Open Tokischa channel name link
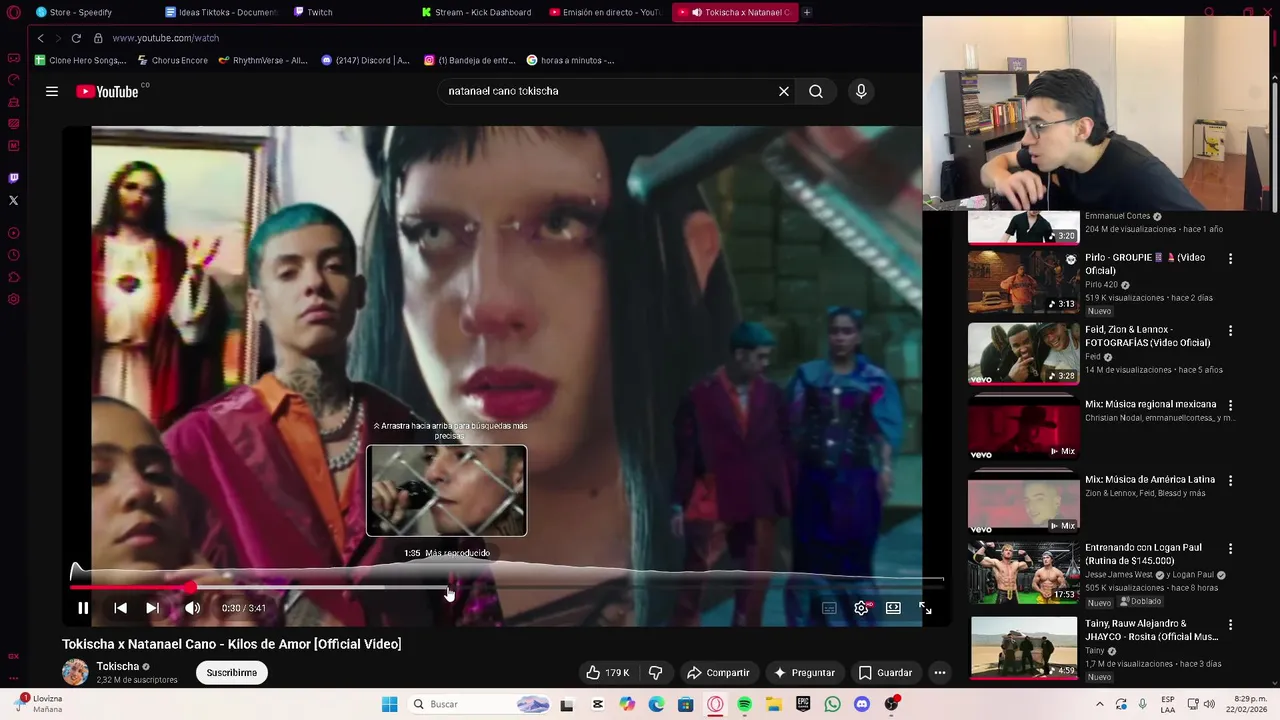The width and height of the screenshot is (1280, 720). click(x=118, y=666)
